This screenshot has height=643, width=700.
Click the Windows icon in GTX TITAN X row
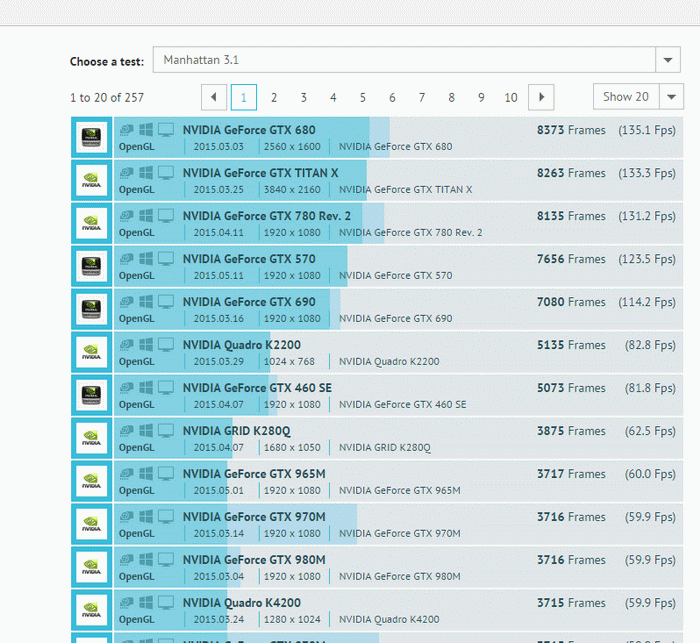coord(146,172)
